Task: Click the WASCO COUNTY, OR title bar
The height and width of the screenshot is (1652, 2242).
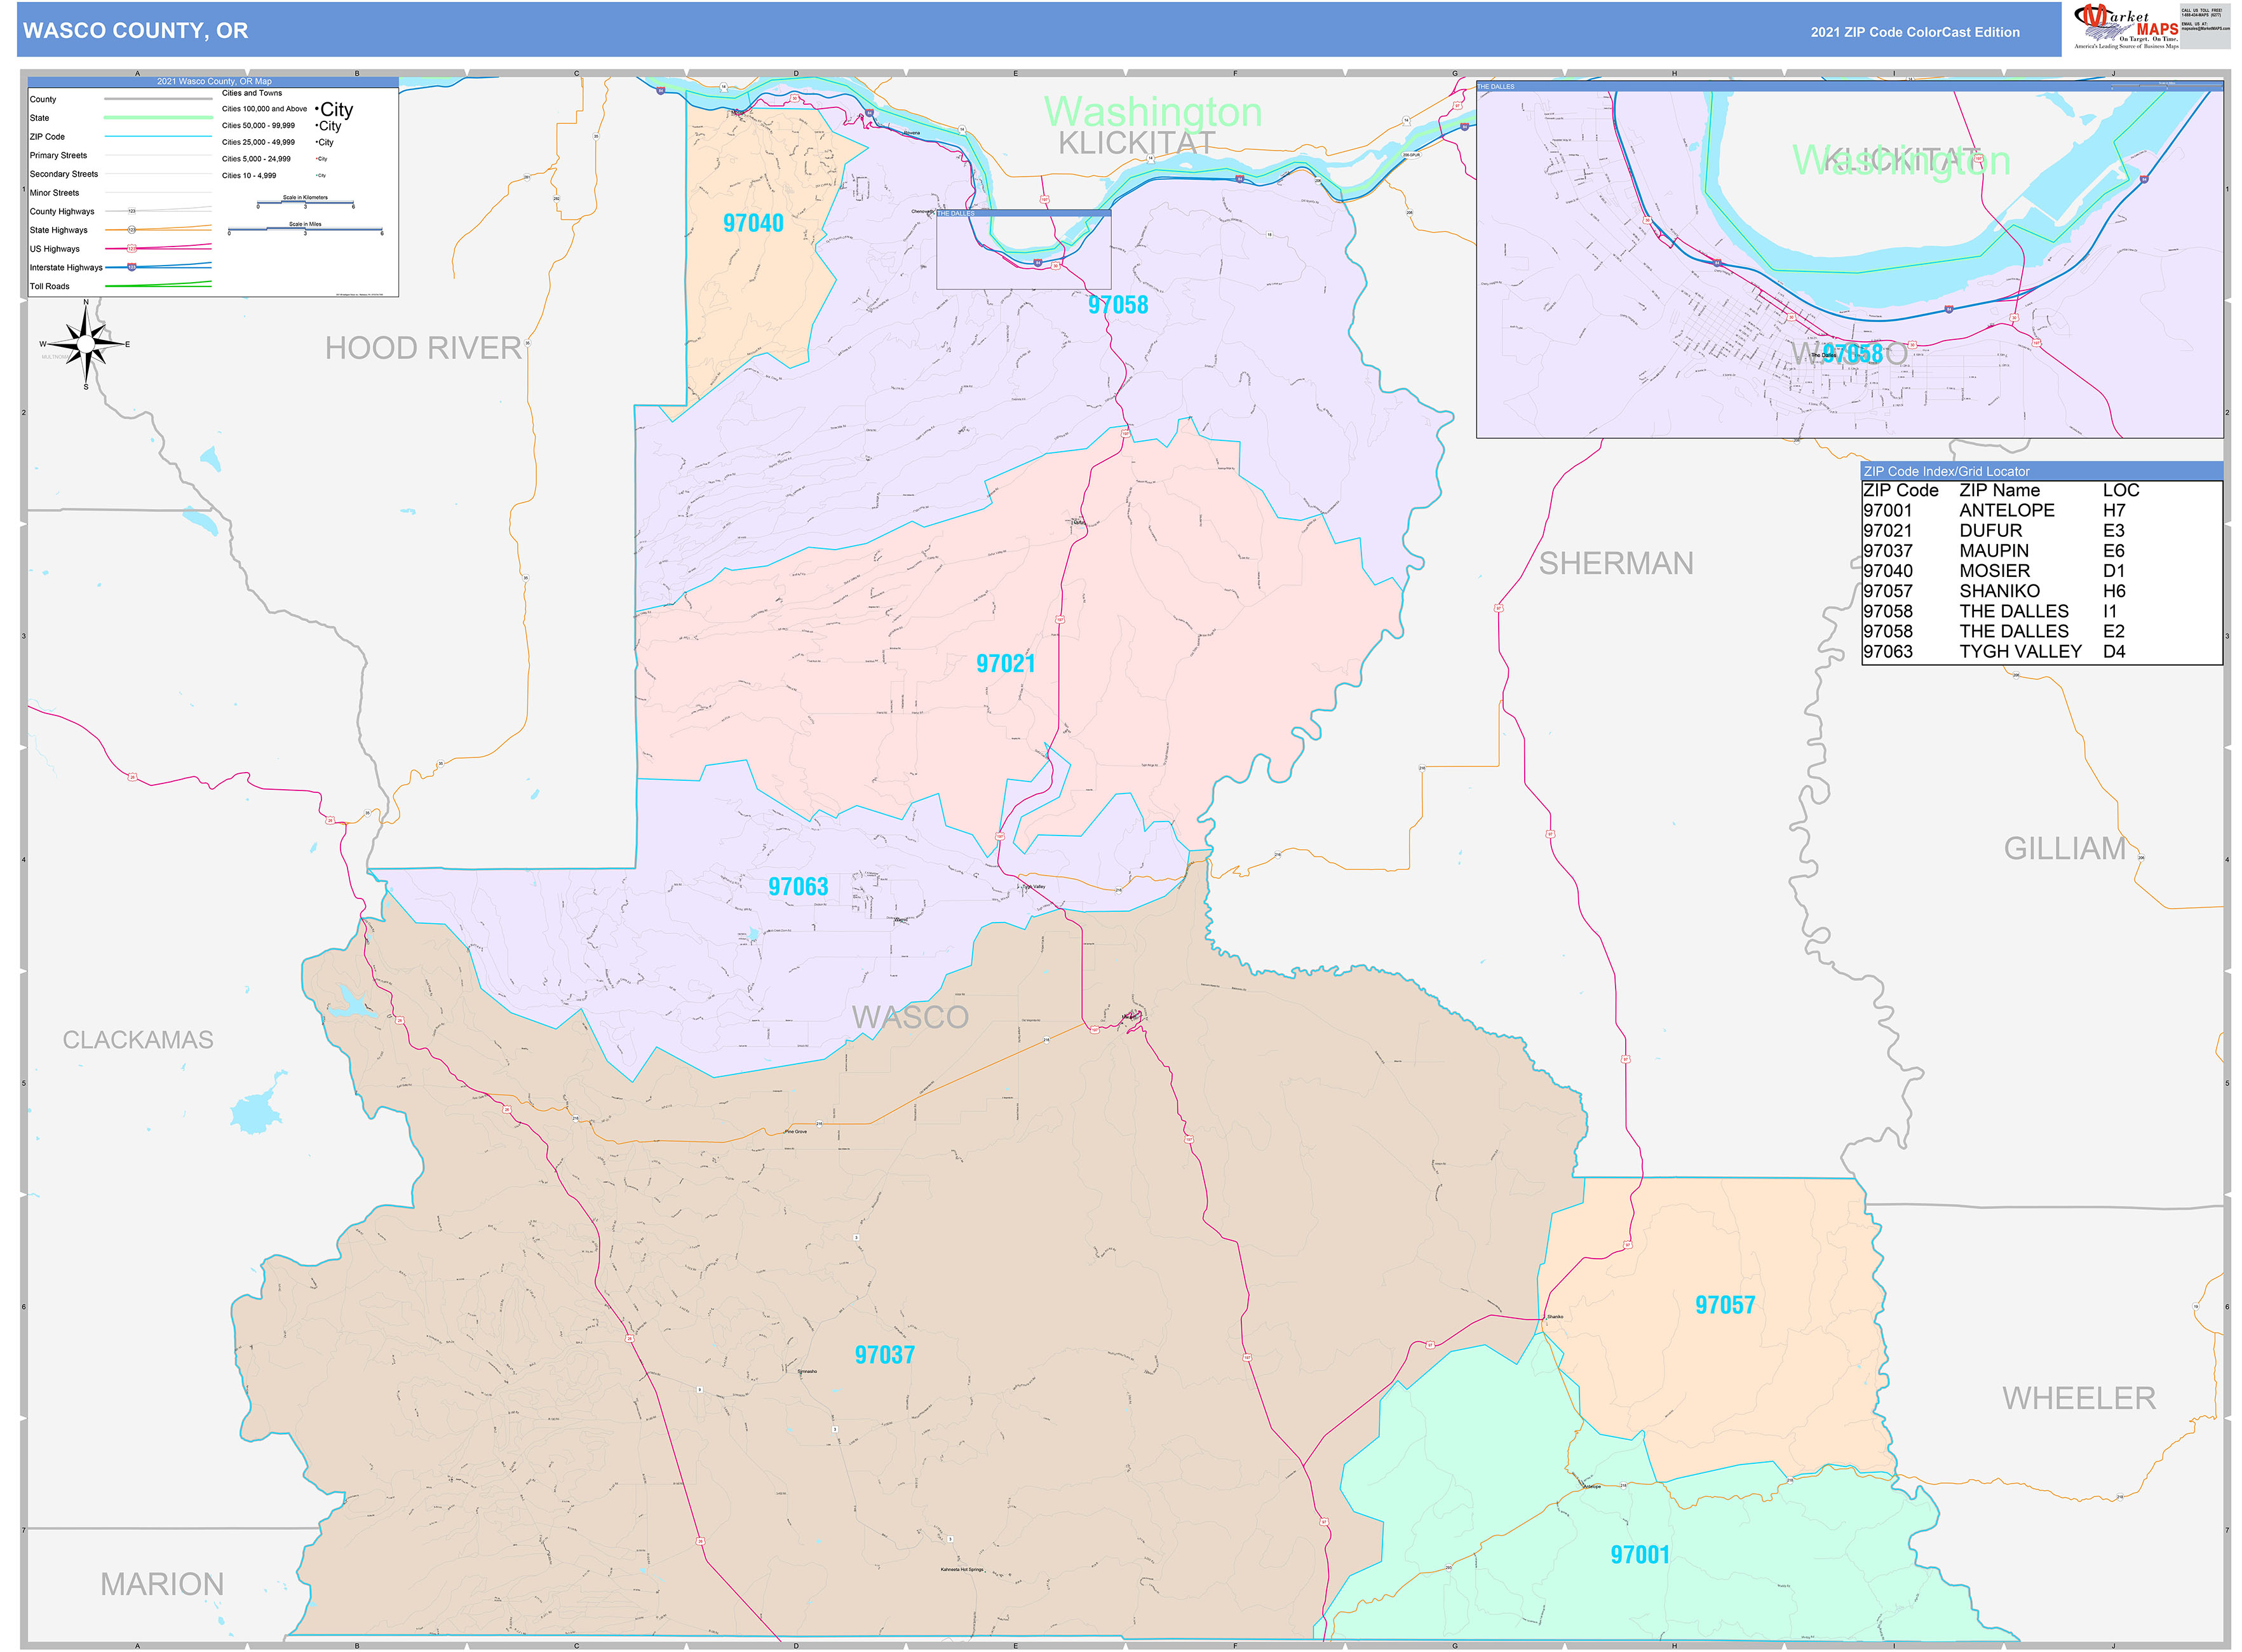Action: coord(135,31)
